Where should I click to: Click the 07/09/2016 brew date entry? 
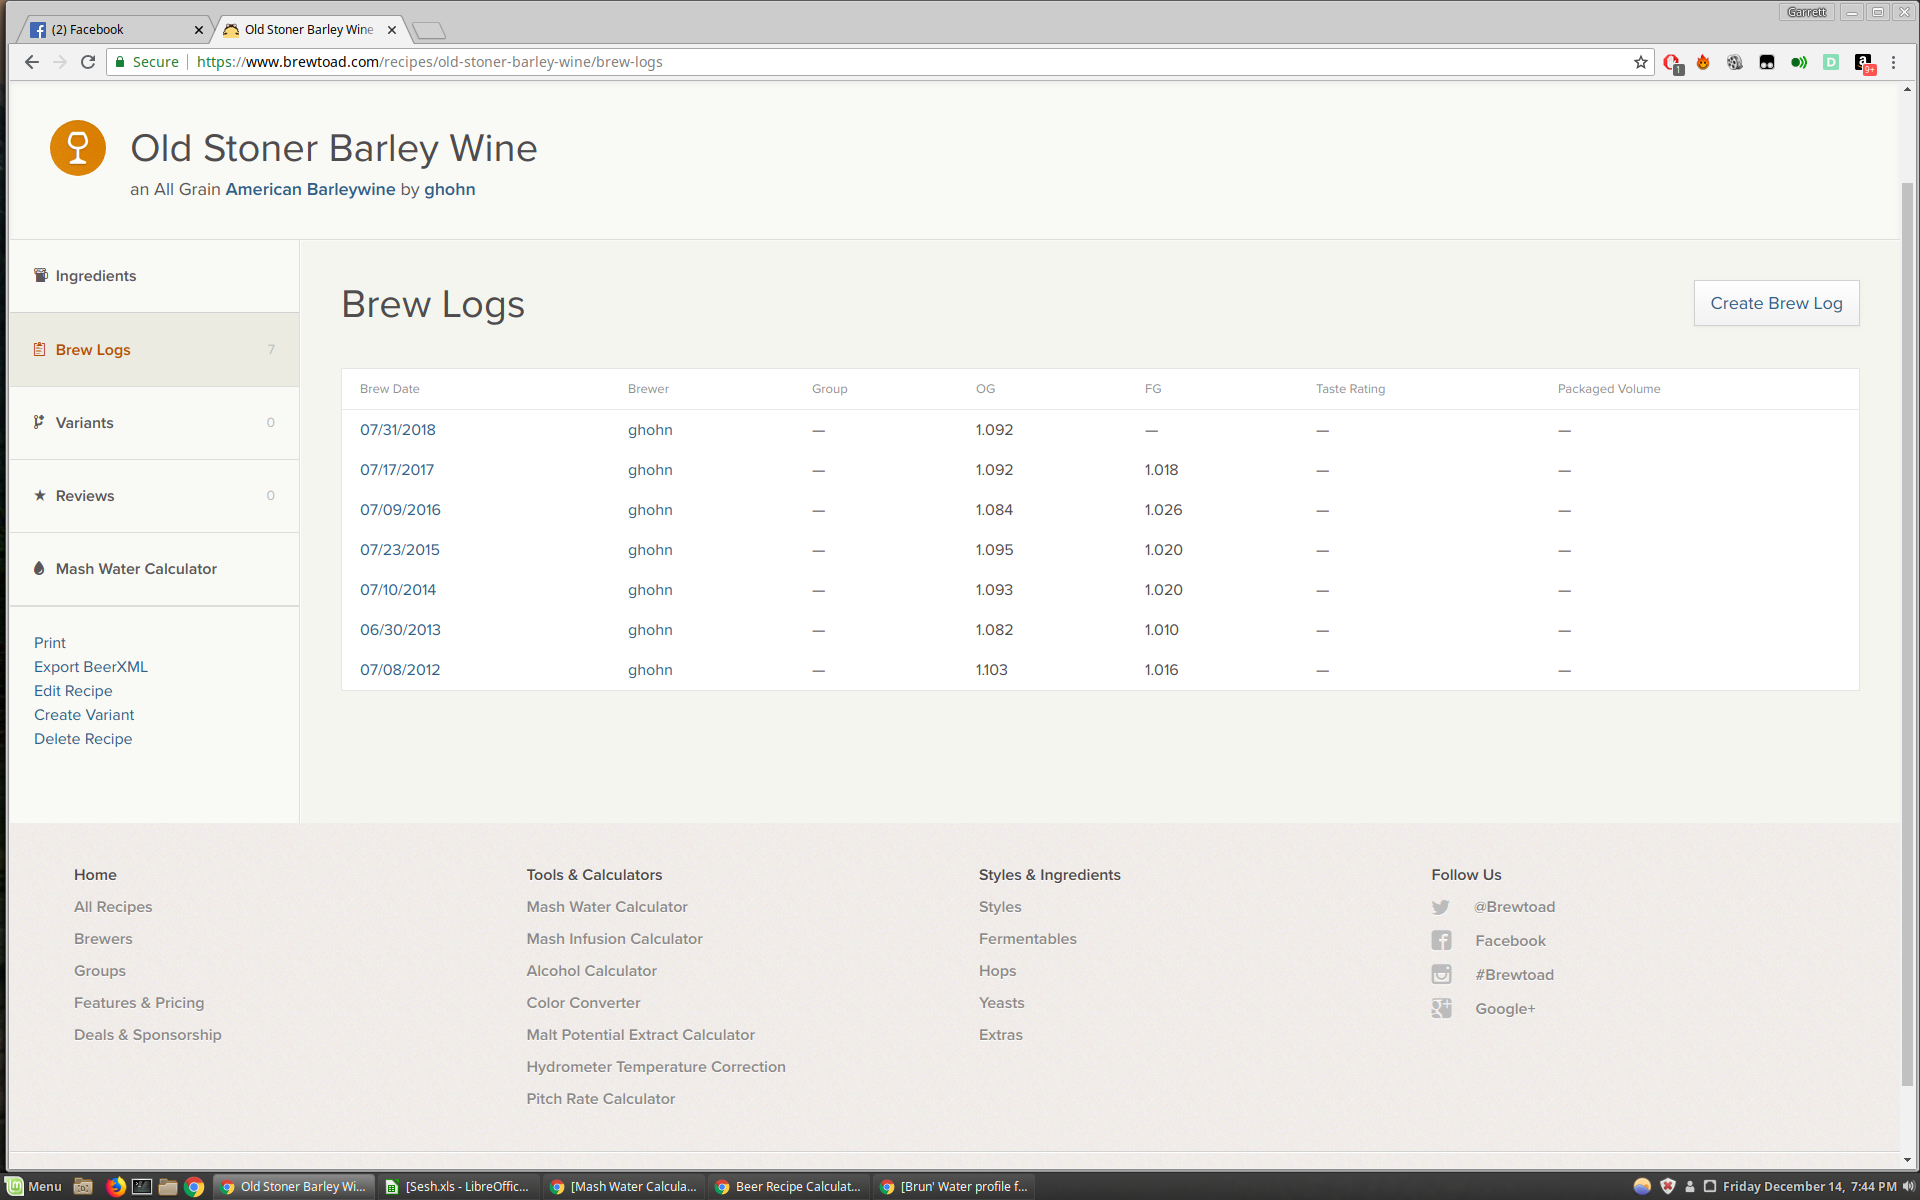point(399,509)
